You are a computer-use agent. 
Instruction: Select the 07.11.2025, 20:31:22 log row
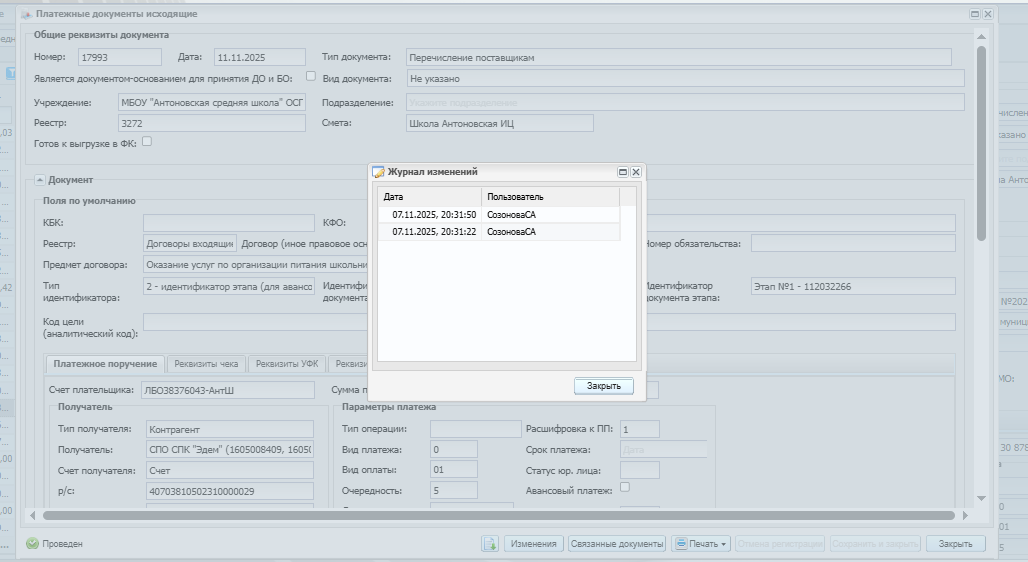click(x=498, y=231)
